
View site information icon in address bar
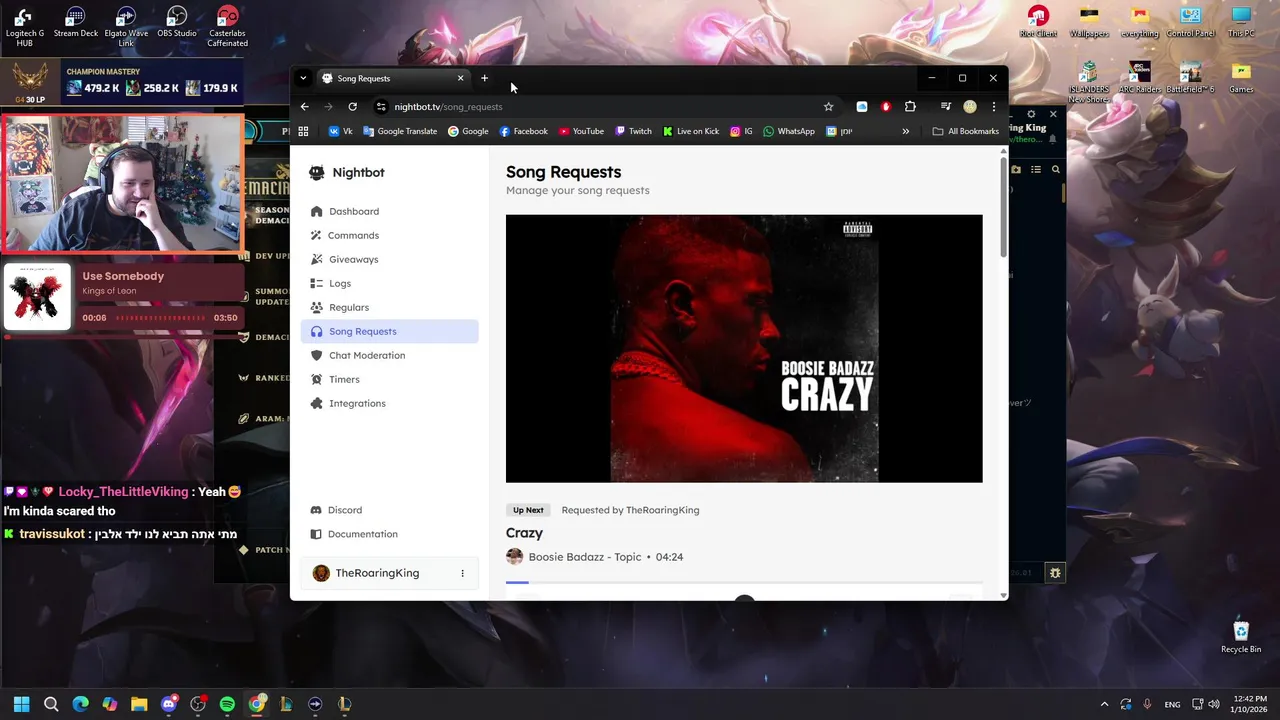381,106
